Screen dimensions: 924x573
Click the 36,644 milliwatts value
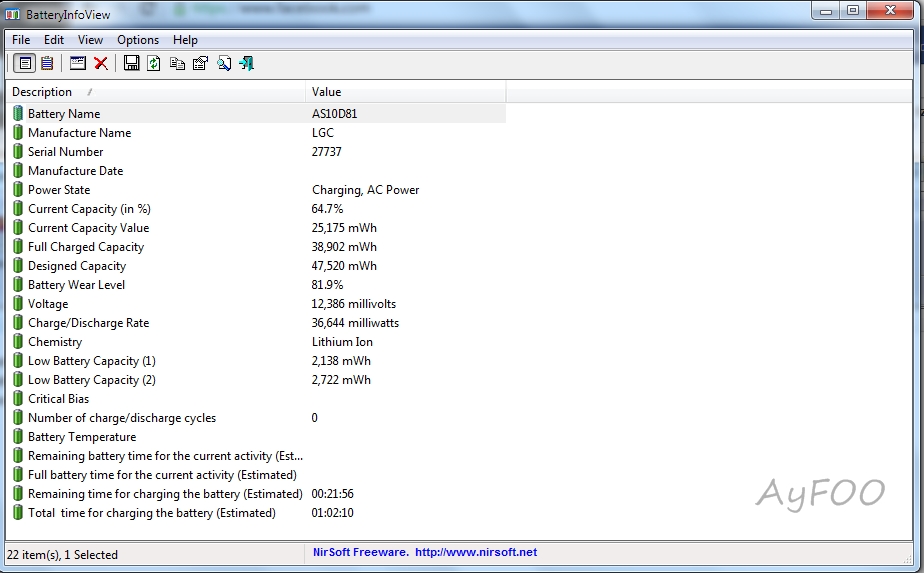355,322
